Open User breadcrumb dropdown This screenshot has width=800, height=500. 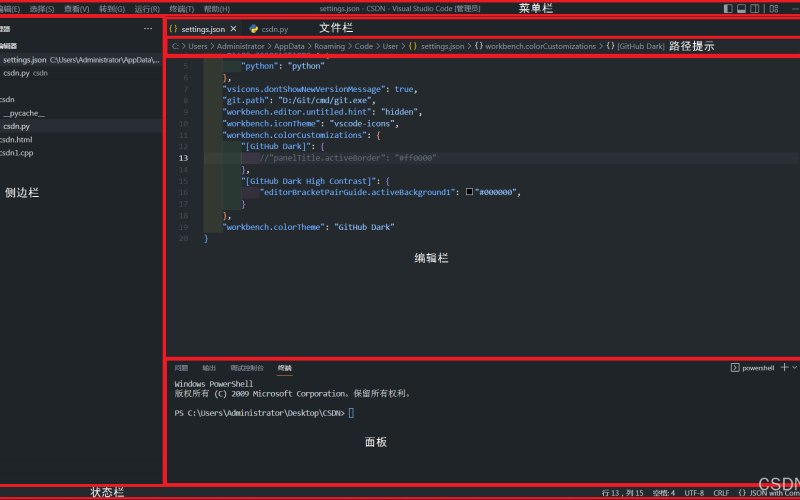point(390,46)
